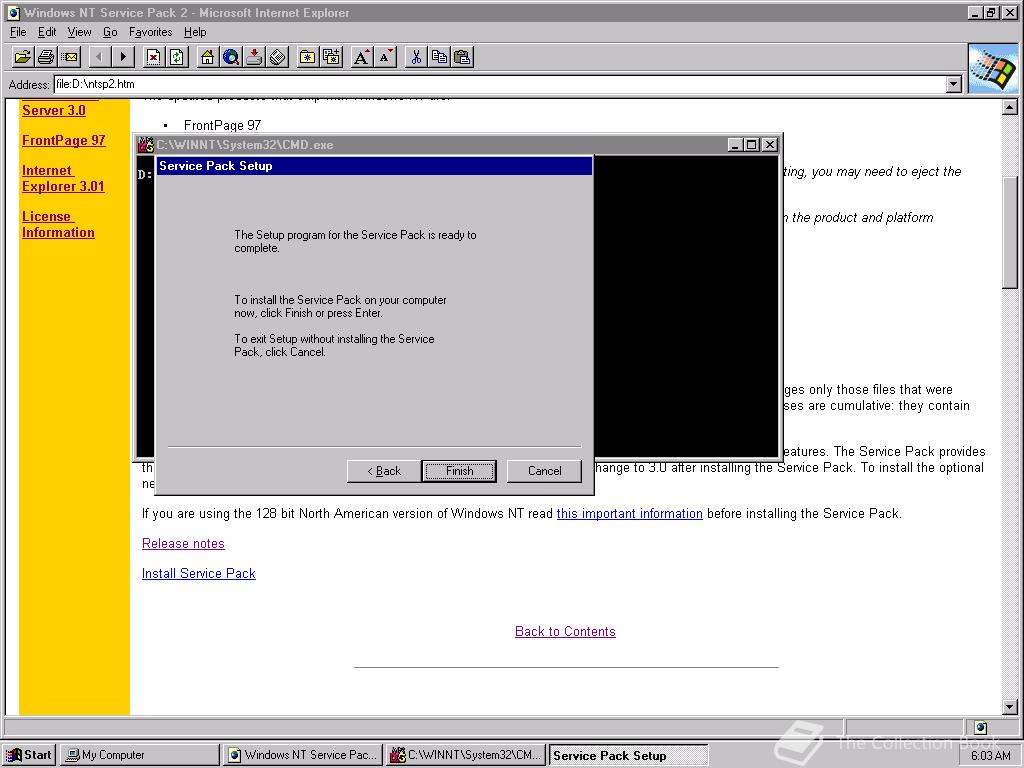Increase font size with larger A icon
This screenshot has height=768, width=1024.
click(x=361, y=57)
